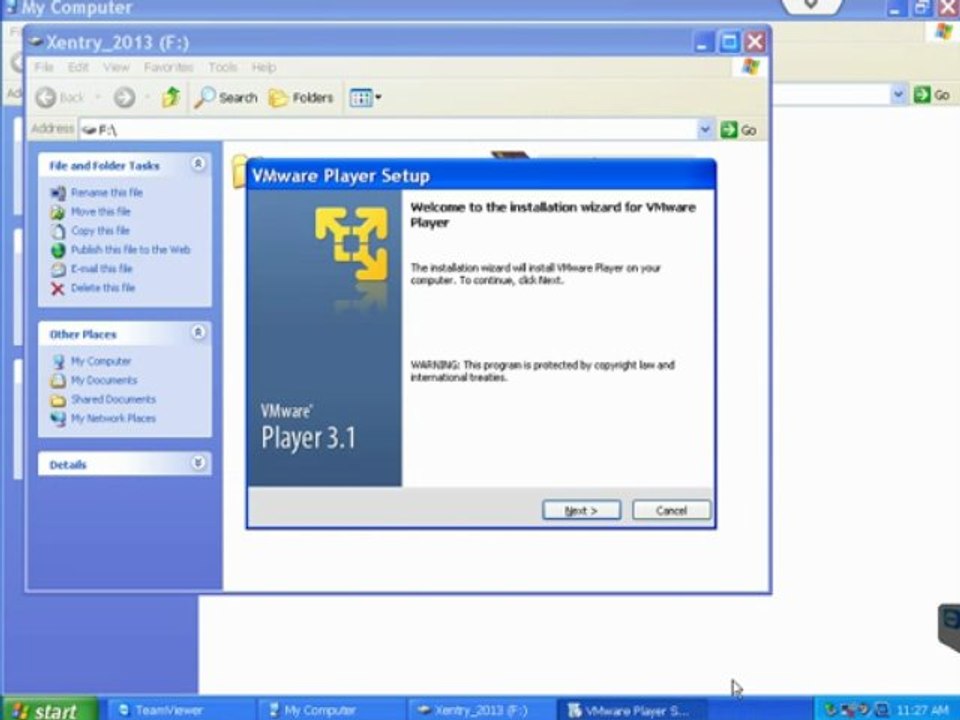Click Move this file link
This screenshot has height=720, width=960.
tap(100, 211)
